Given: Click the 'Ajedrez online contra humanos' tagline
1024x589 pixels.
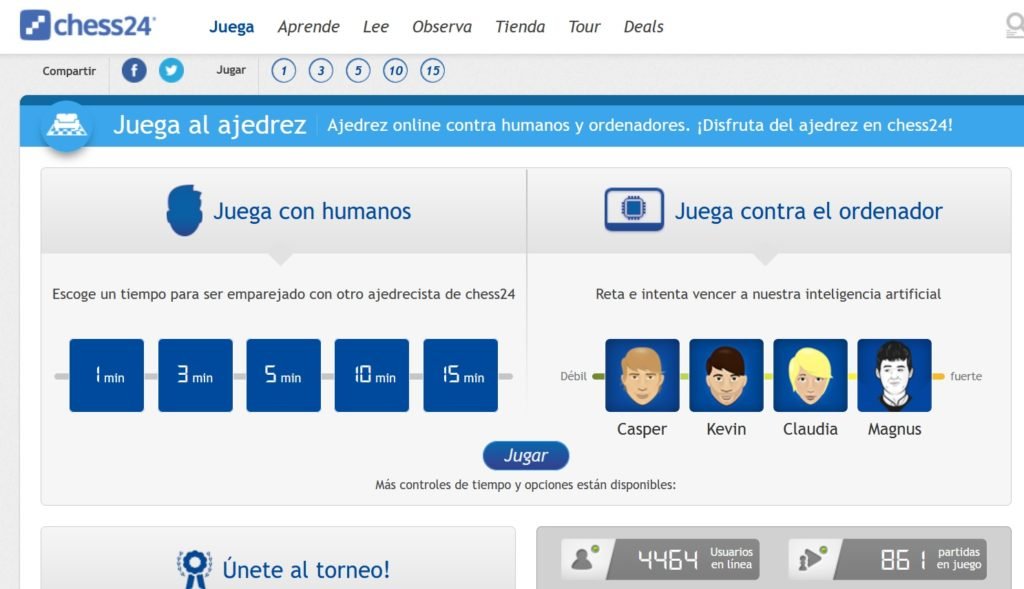Looking at the screenshot, I should point(640,125).
